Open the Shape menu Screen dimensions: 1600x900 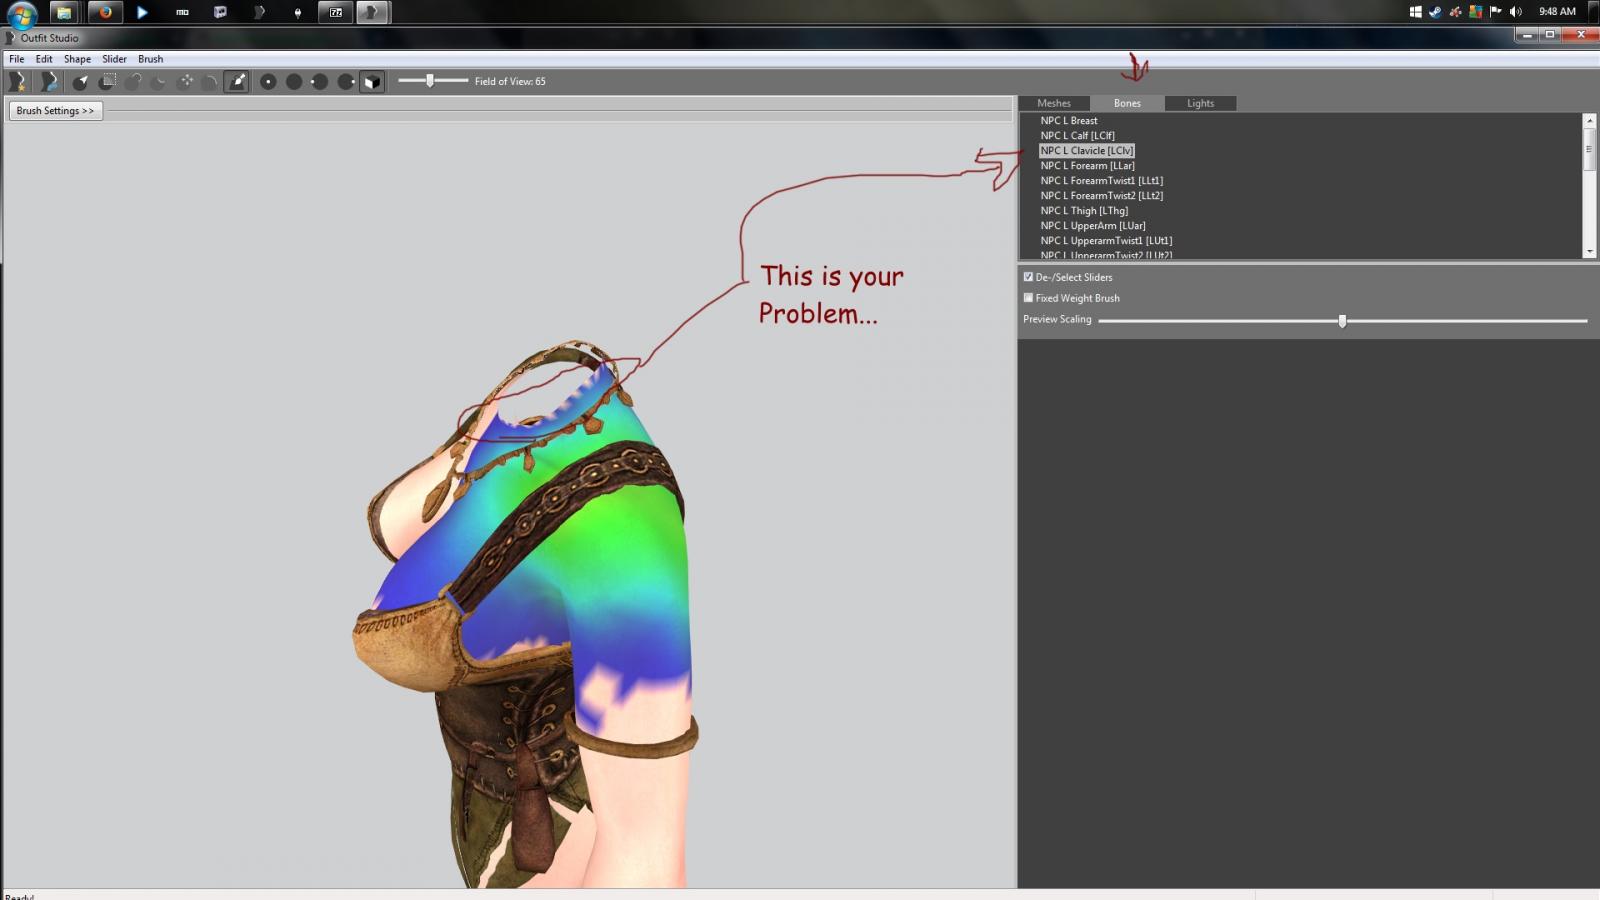click(77, 59)
